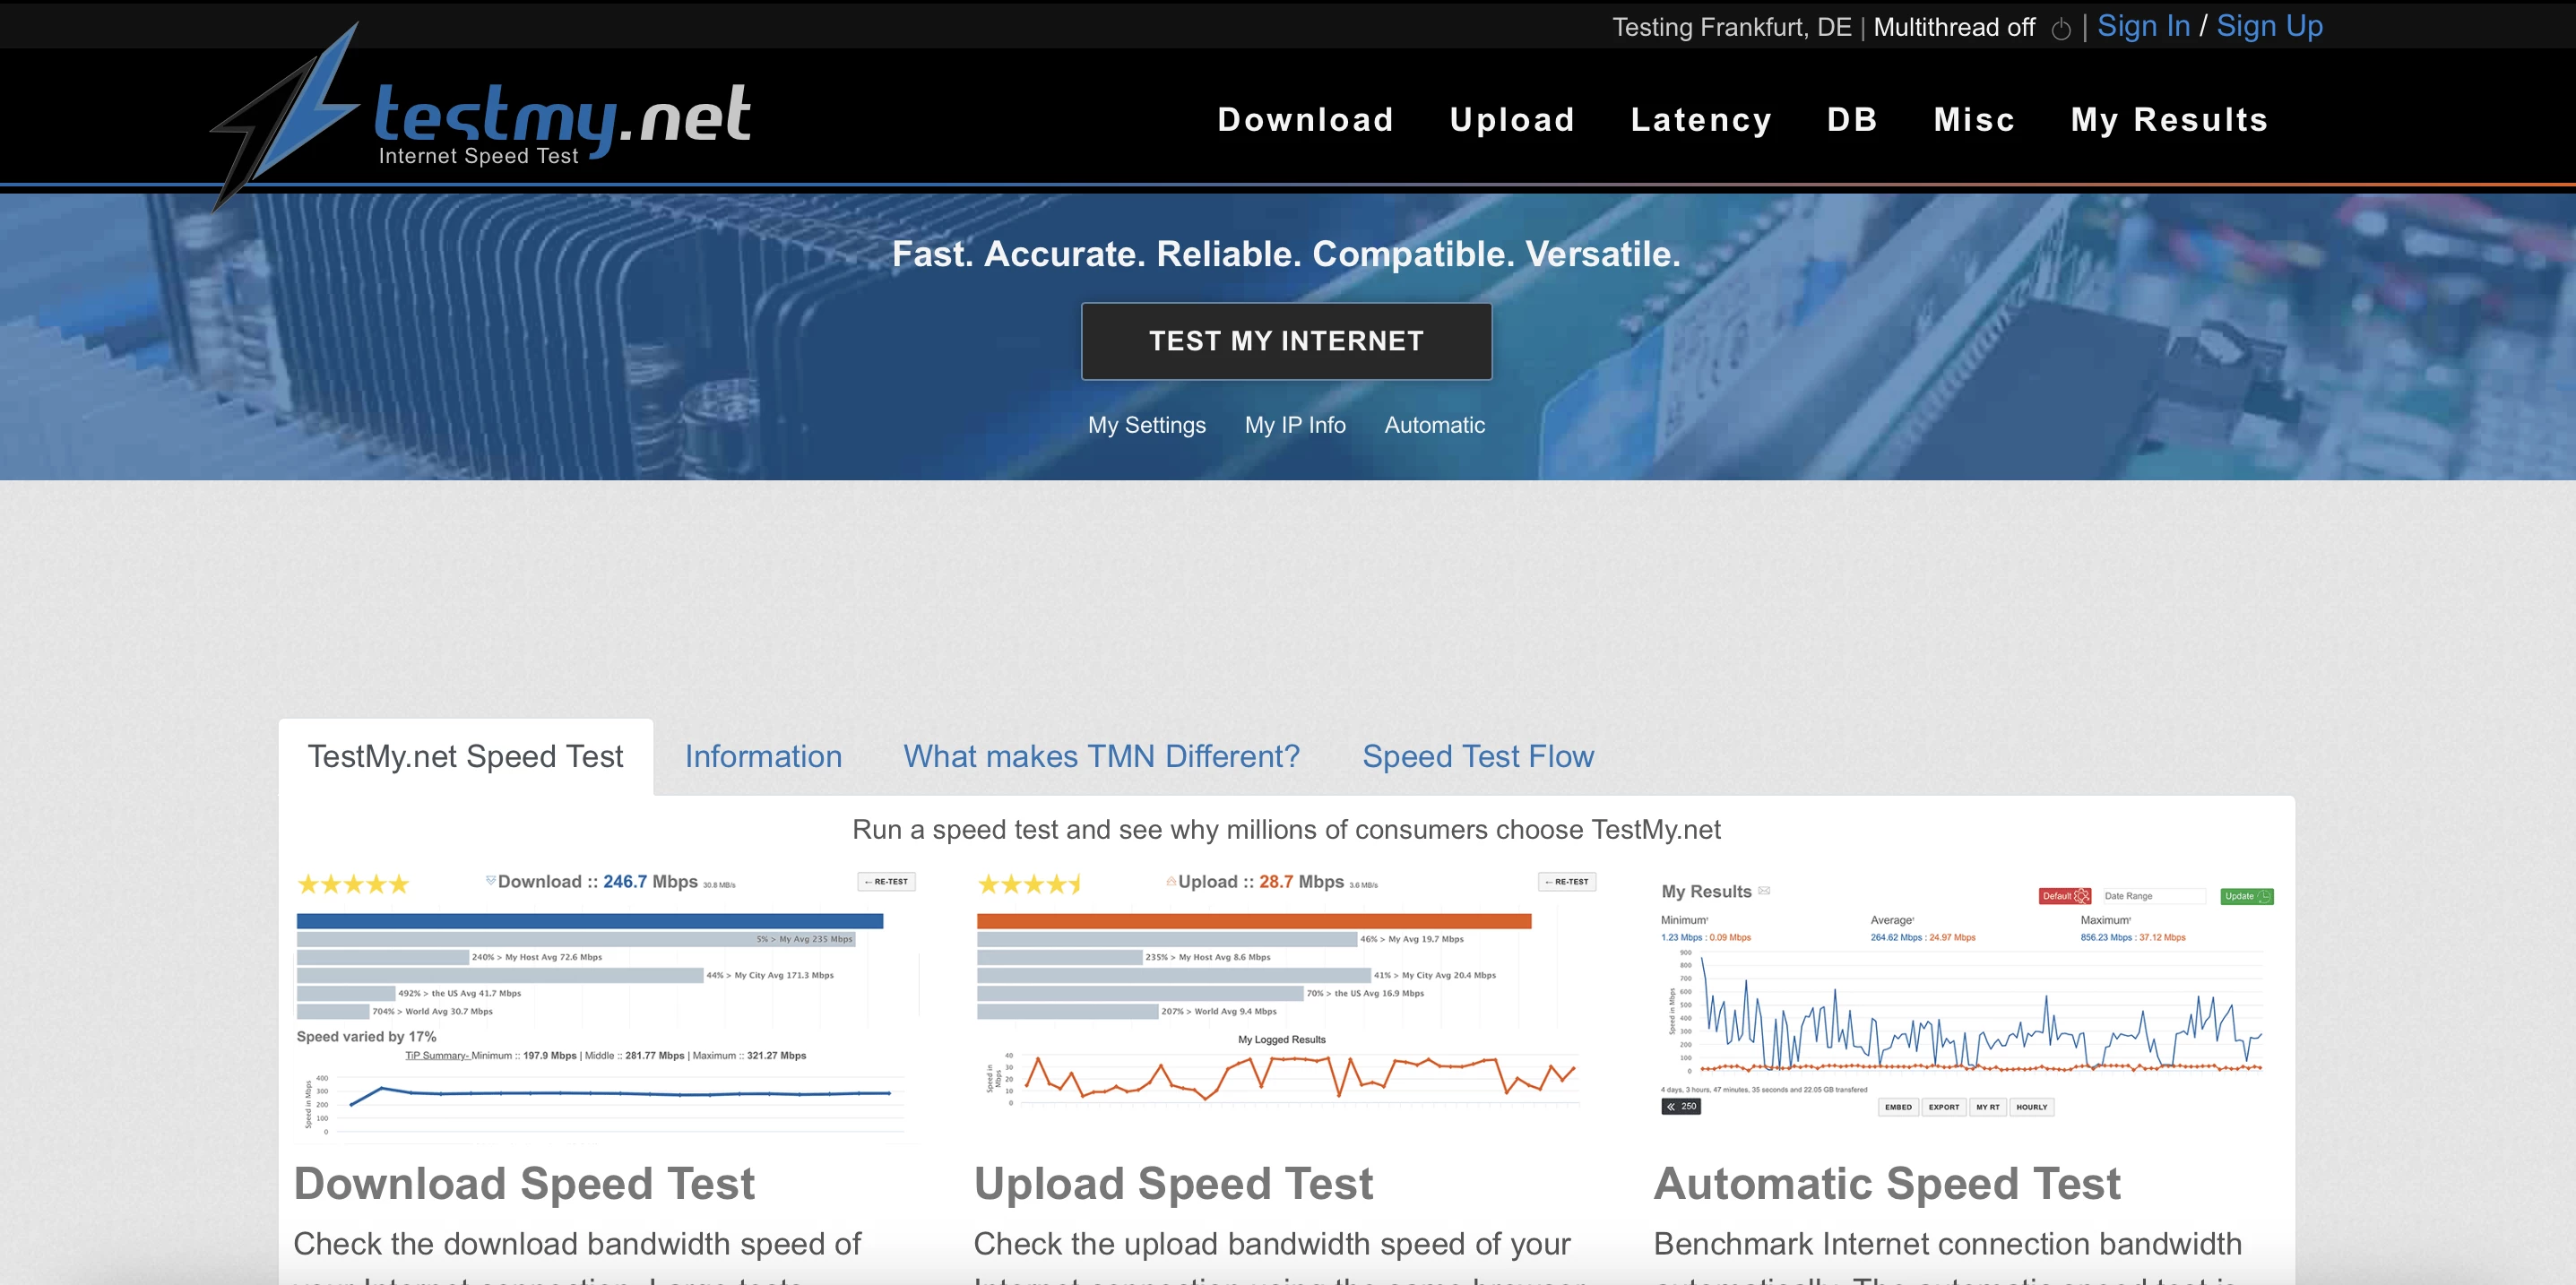Image resolution: width=2576 pixels, height=1285 pixels.
Task: Click '235% > My Host Avg 8.6 Mbps' label
Action: pyautogui.click(x=1208, y=957)
